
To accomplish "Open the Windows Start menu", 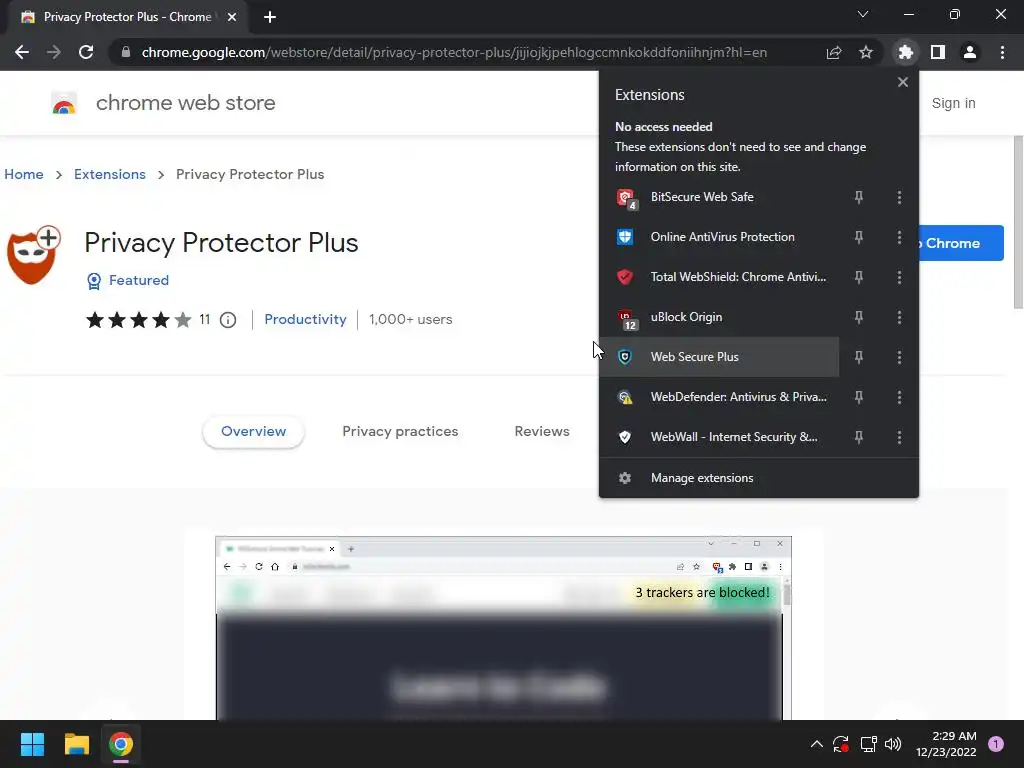I will point(32,744).
